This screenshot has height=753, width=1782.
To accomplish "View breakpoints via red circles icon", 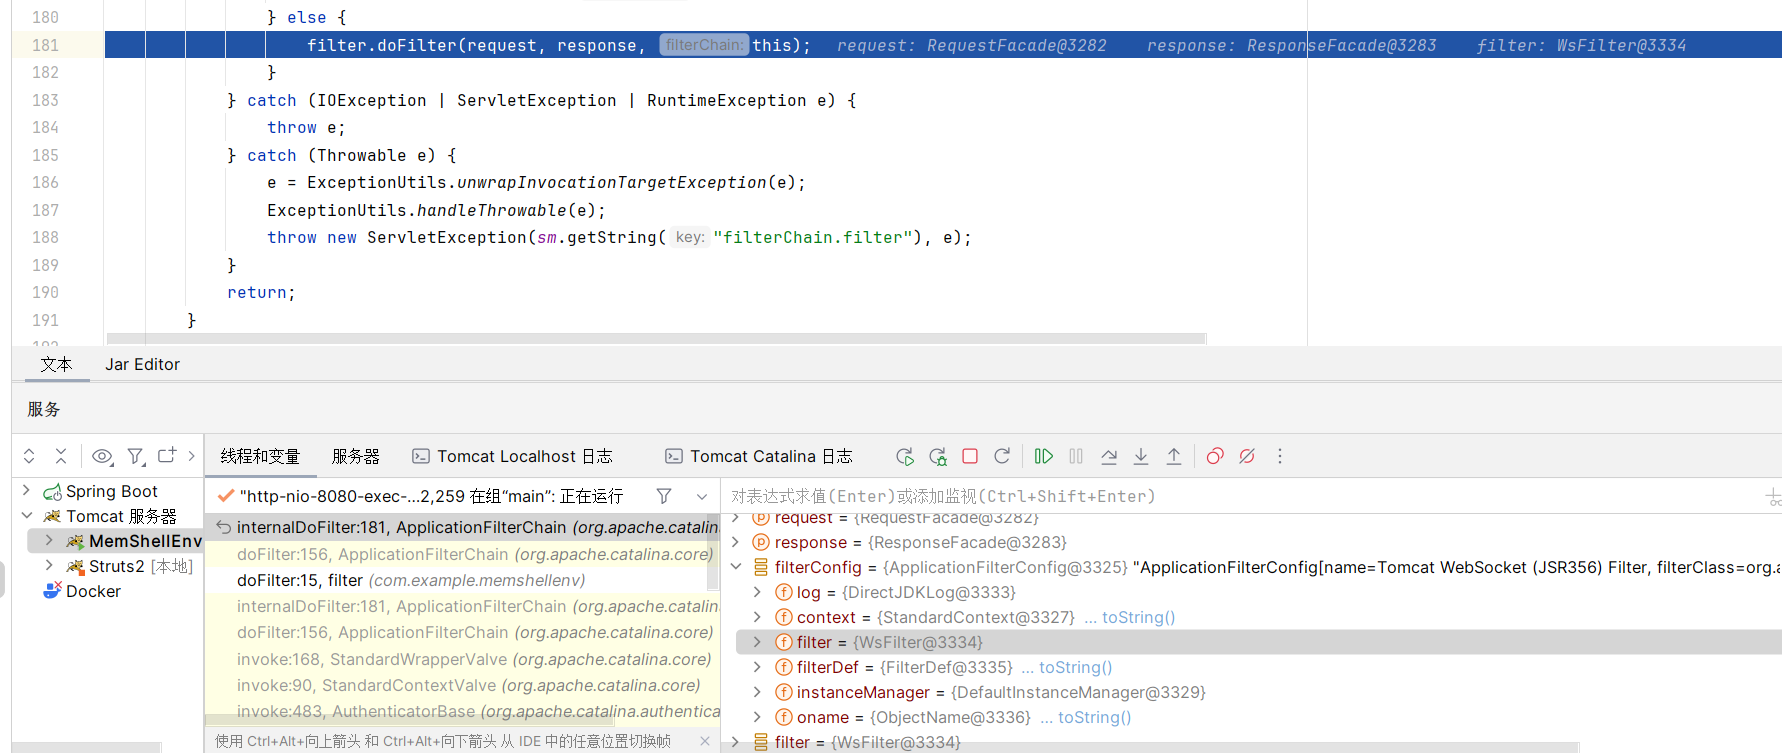I will pyautogui.click(x=1215, y=456).
